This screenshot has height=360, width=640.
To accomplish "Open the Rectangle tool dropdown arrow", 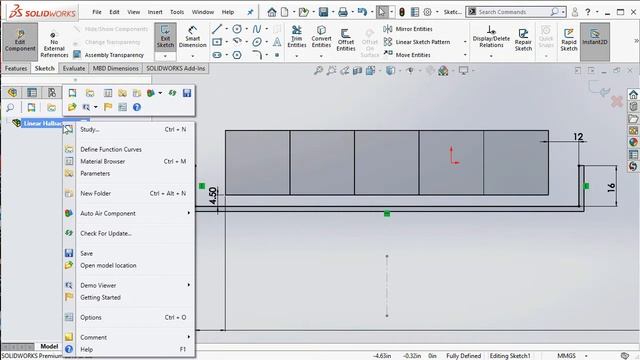I will click(x=227, y=42).
